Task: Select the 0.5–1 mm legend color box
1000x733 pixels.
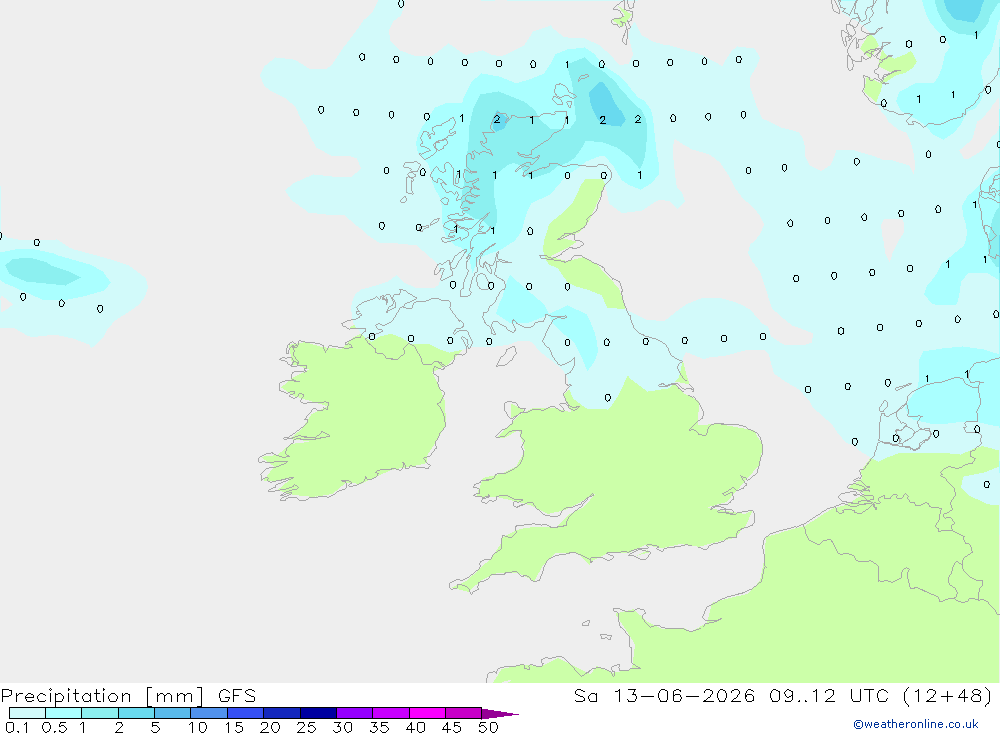Action: tap(64, 713)
